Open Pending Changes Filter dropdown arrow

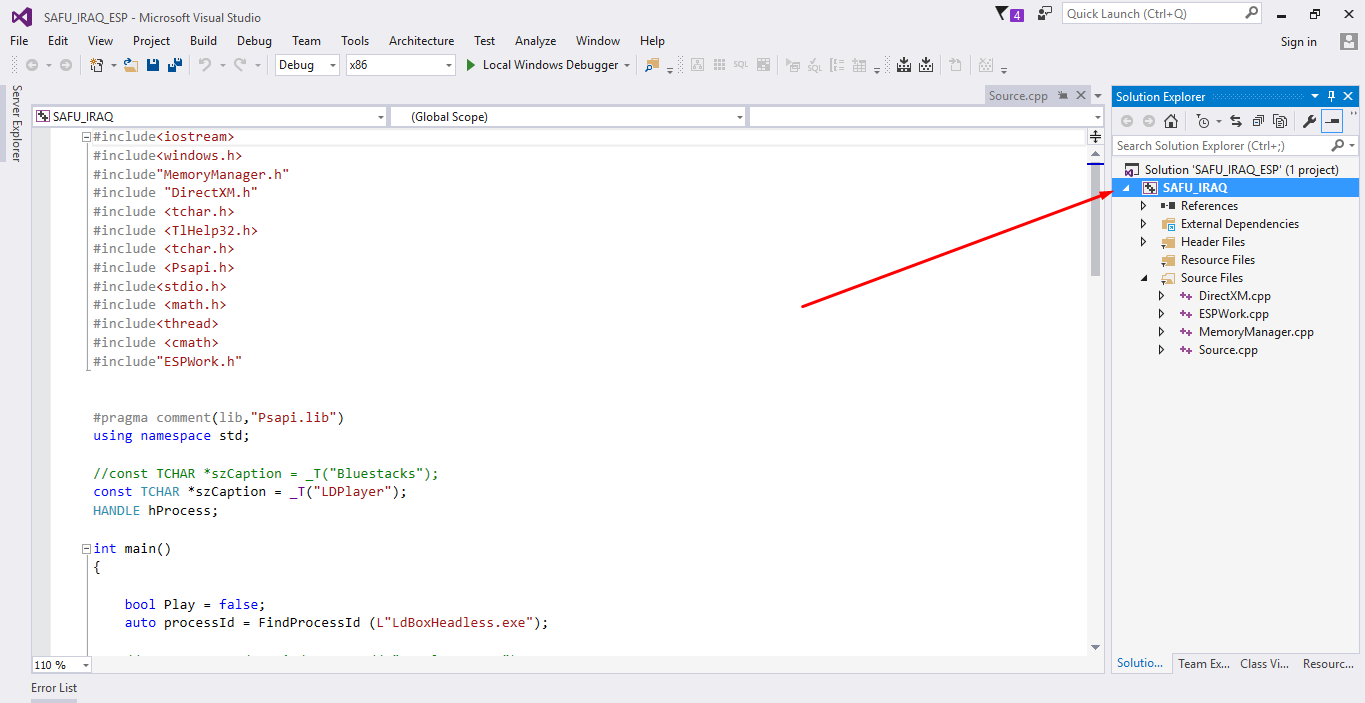click(1217, 121)
